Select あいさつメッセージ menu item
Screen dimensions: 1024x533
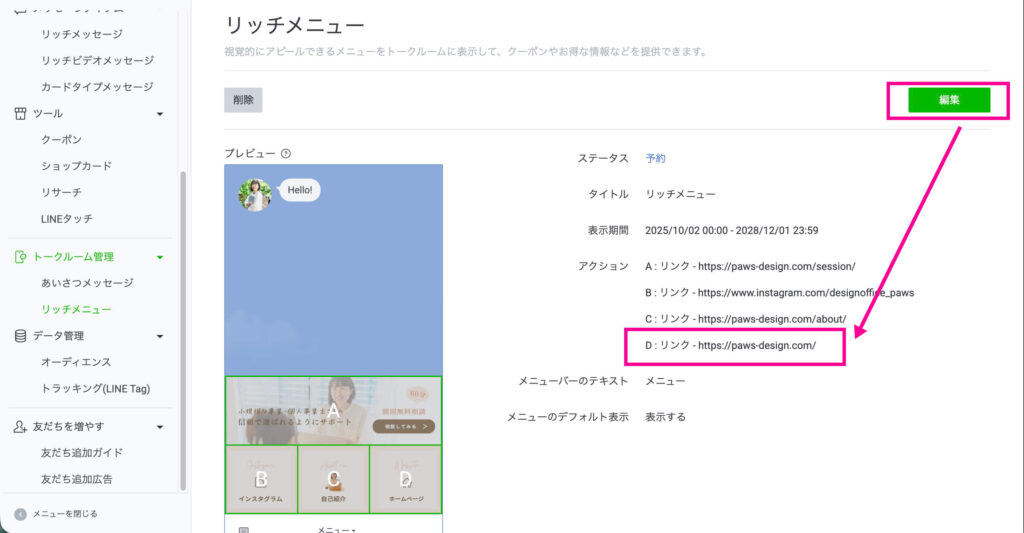87,284
